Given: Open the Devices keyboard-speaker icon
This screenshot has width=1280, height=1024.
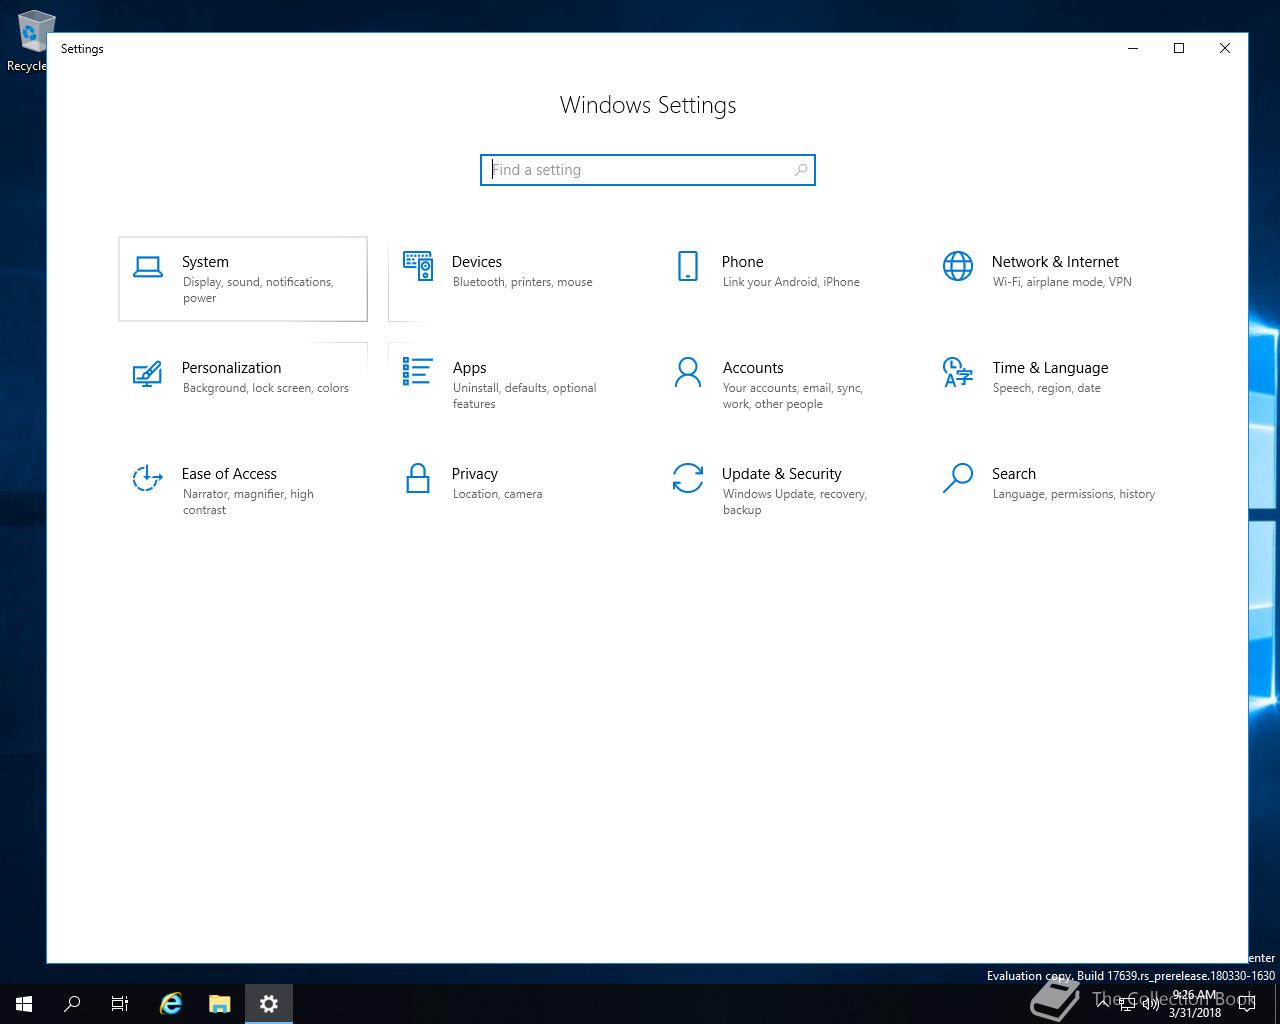Looking at the screenshot, I should (x=418, y=266).
